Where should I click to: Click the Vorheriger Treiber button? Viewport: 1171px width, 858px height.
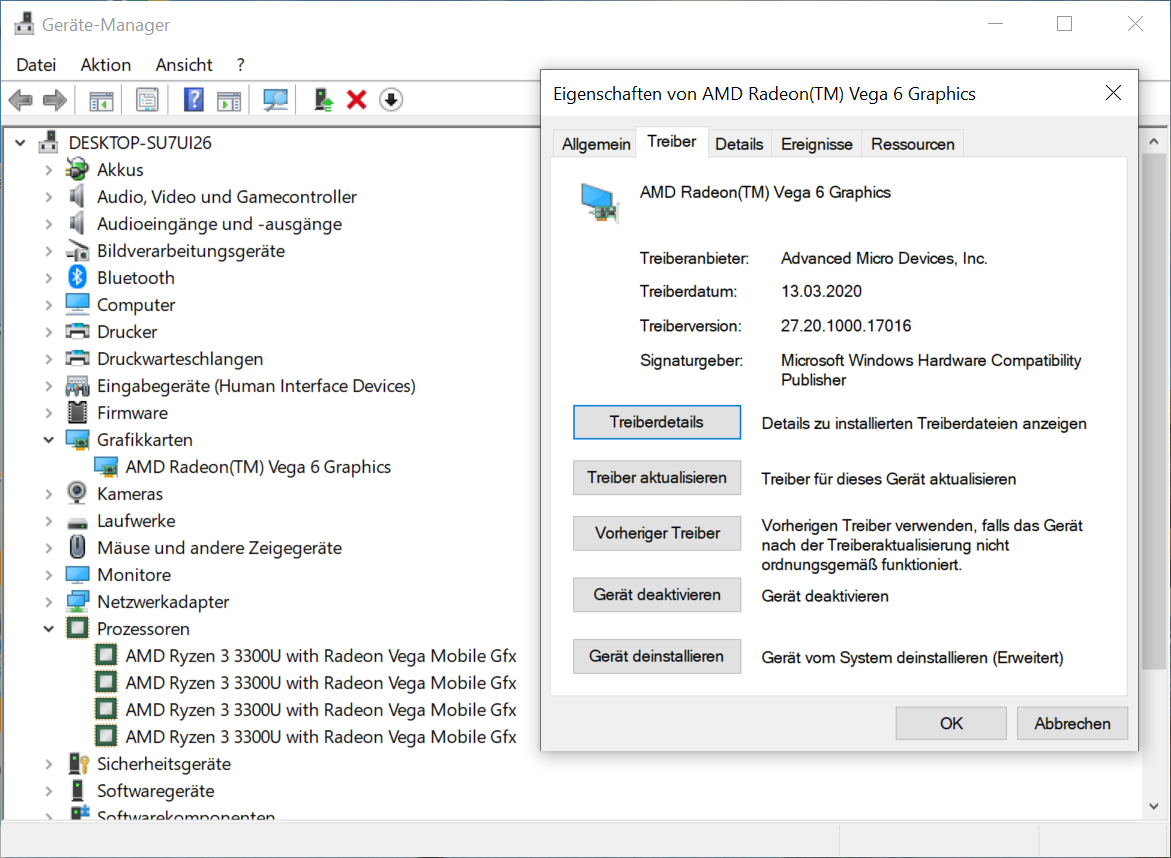(x=656, y=533)
